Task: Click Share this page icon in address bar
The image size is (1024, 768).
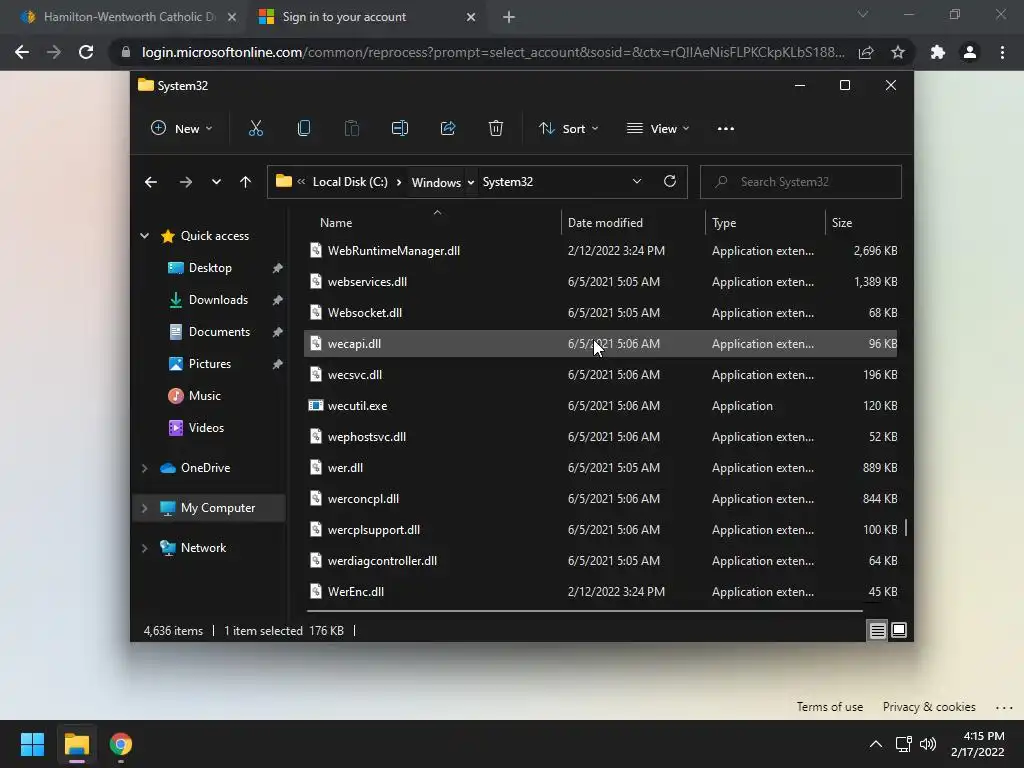Action: 866,52
